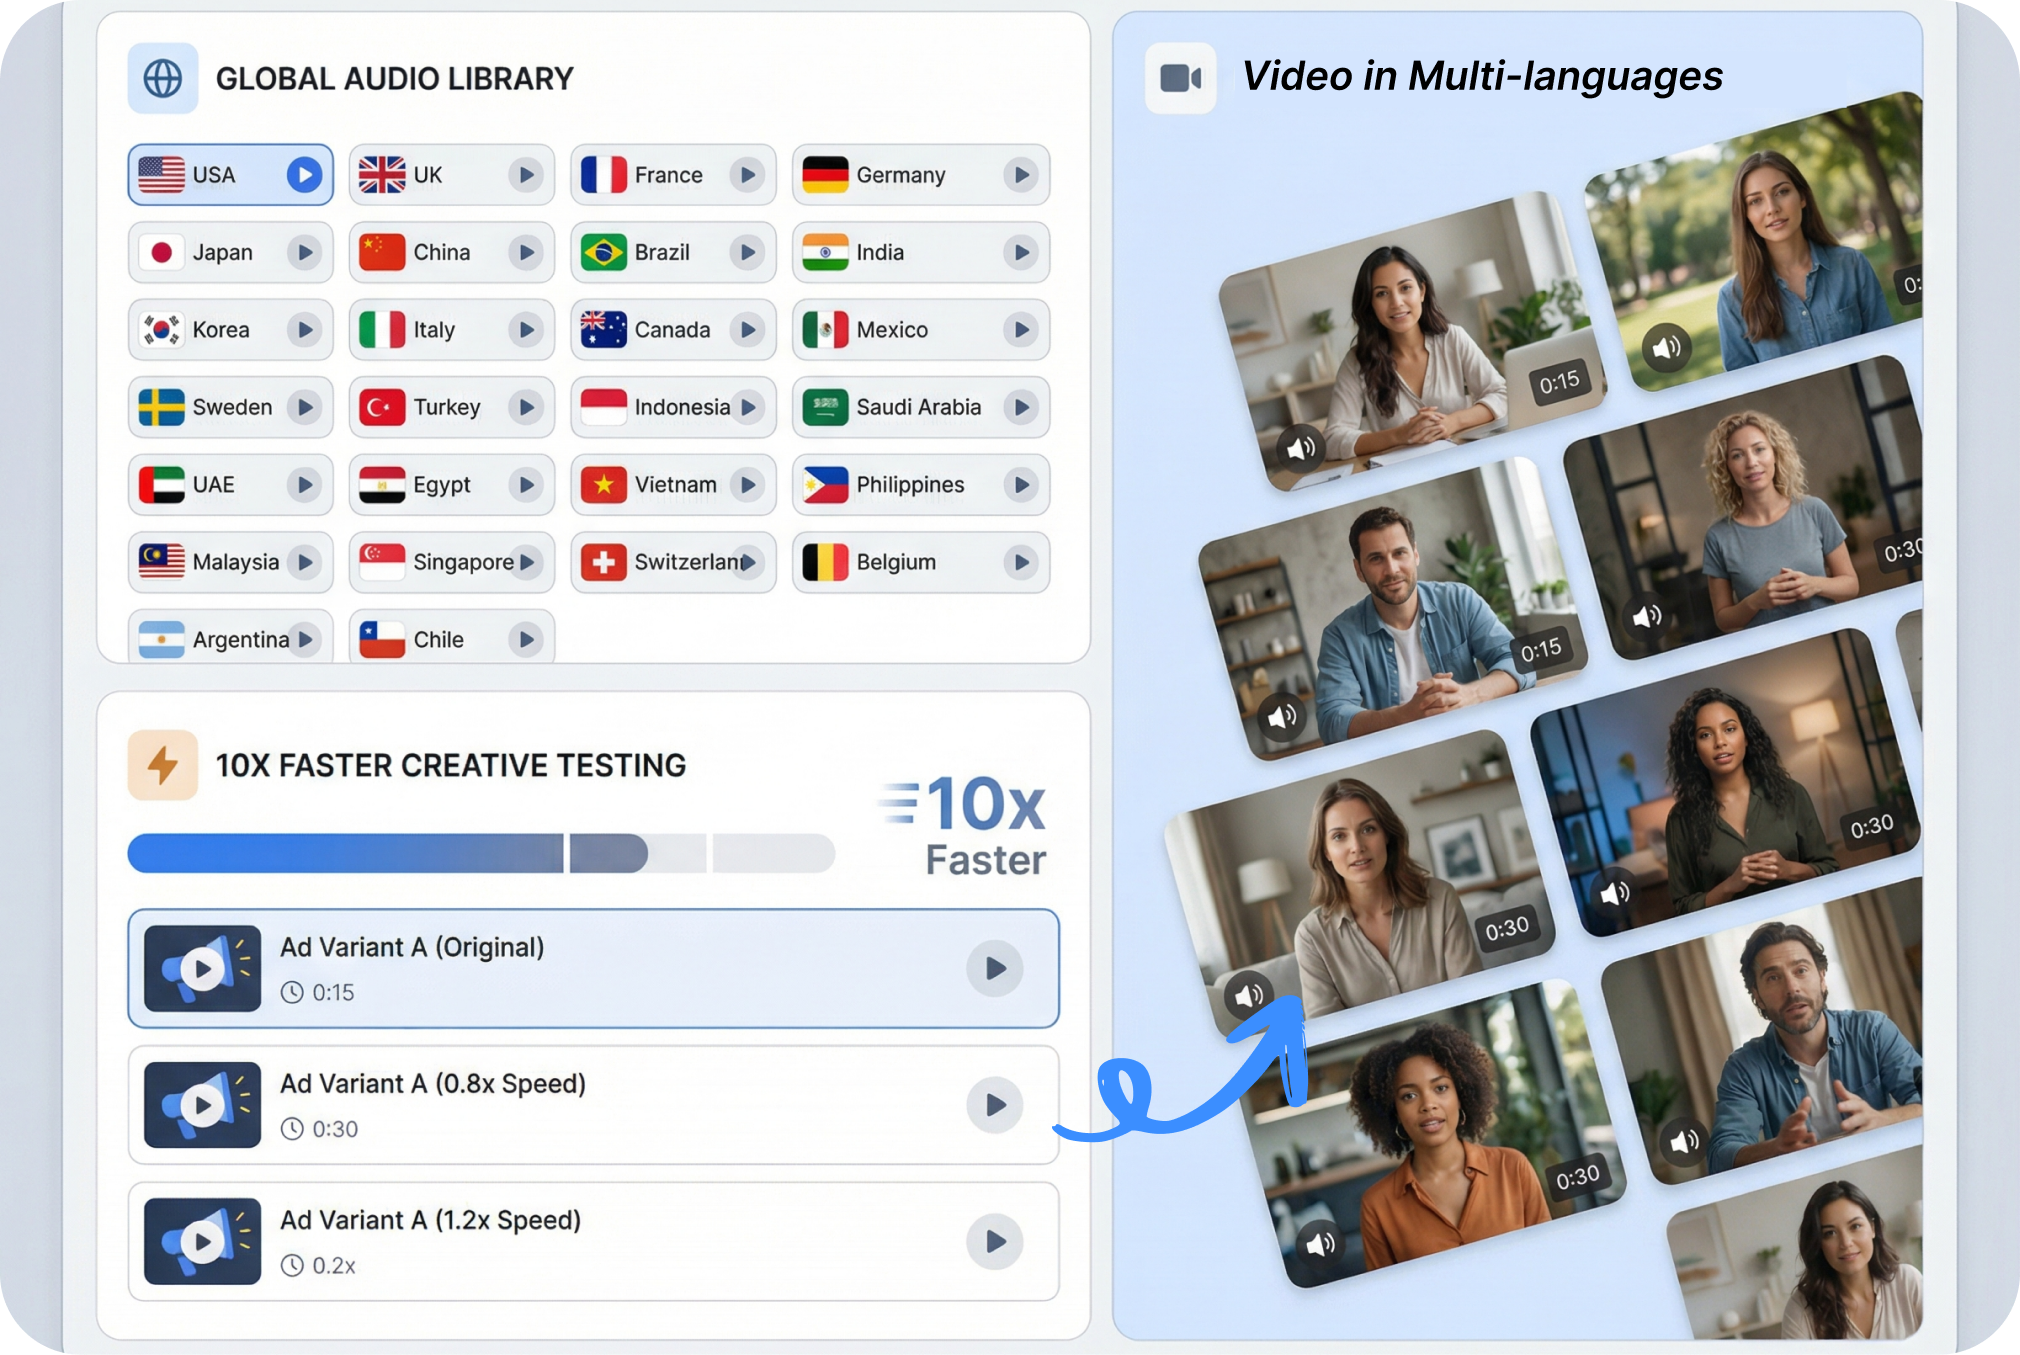Play the UK audio sample

click(x=525, y=175)
